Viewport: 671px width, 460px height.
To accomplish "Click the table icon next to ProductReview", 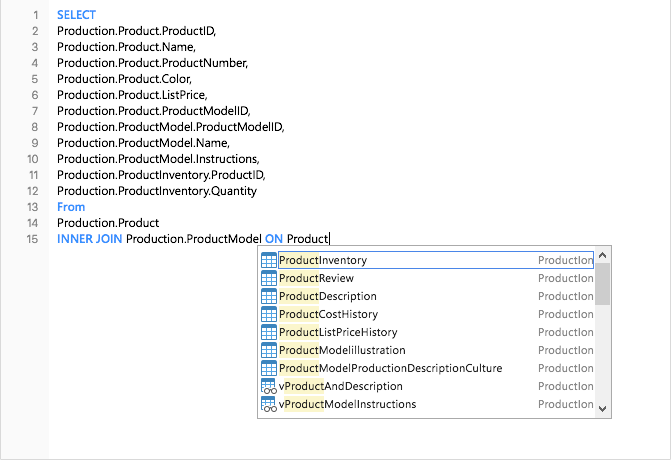I will [268, 278].
